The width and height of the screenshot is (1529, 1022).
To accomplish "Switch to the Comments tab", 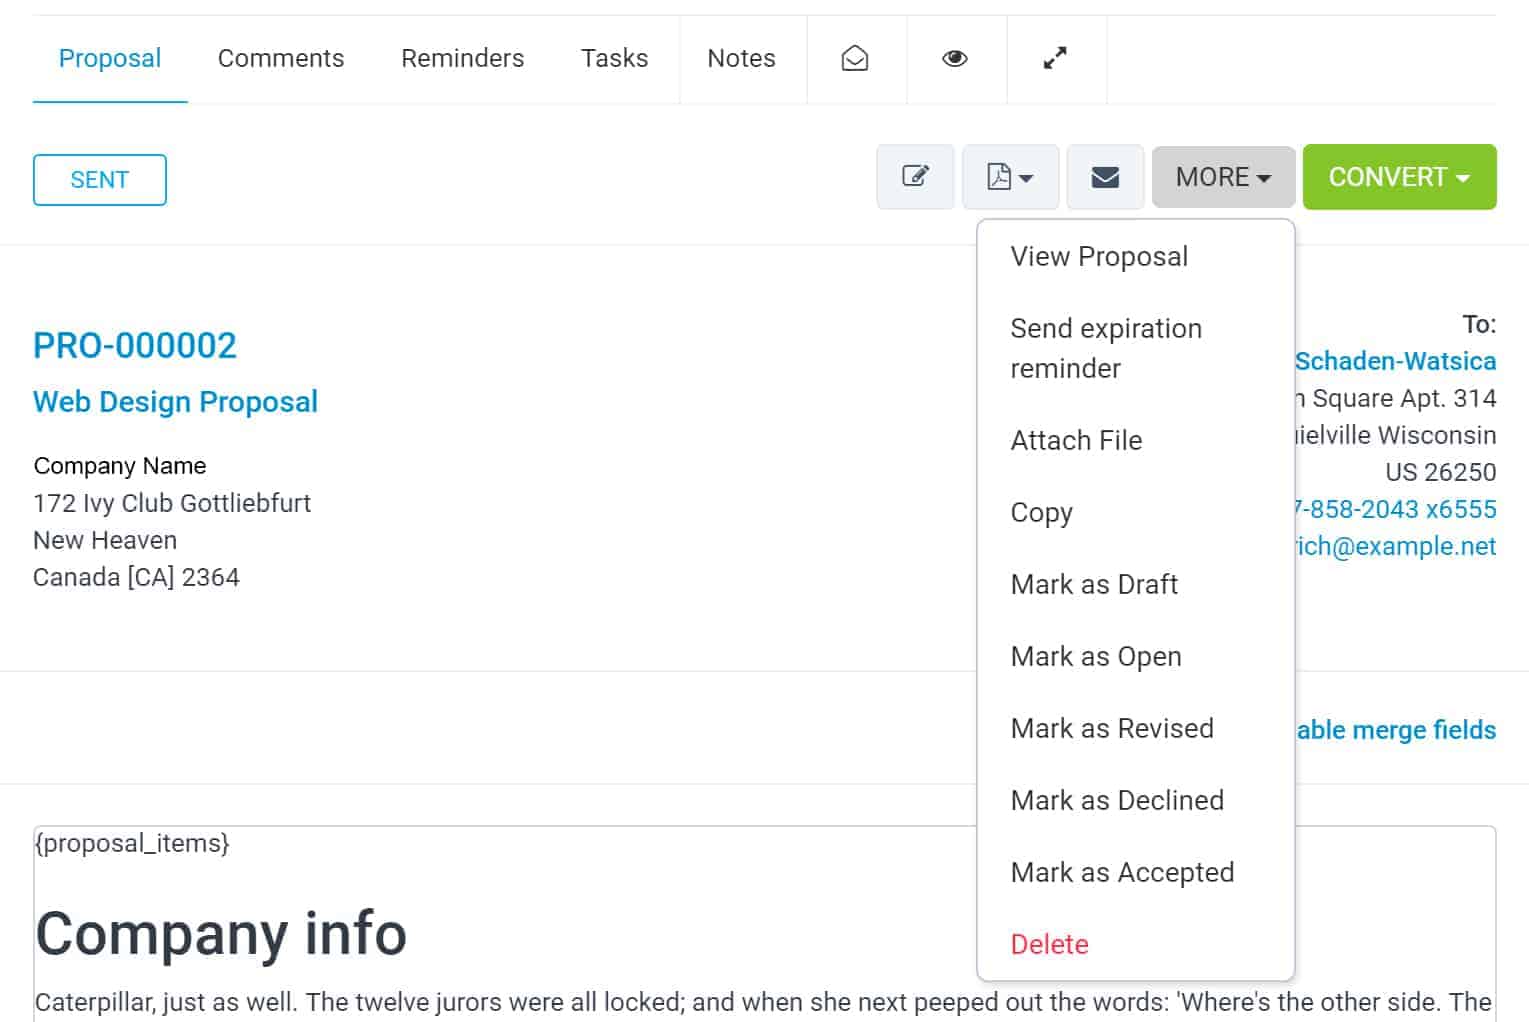I will tap(281, 59).
